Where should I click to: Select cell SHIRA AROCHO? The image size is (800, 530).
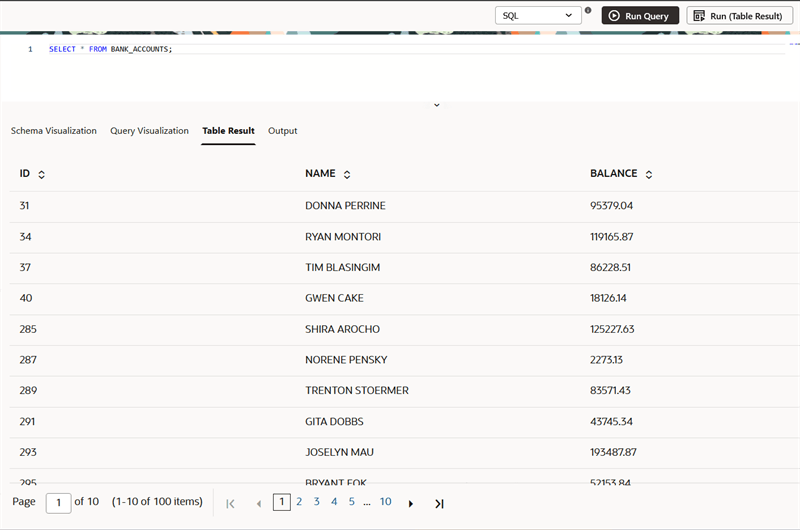pyautogui.click(x=342, y=329)
